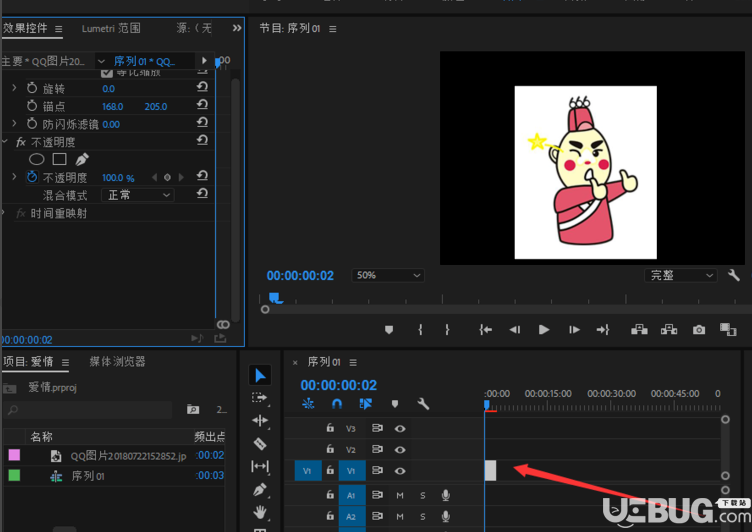The image size is (752, 532).
Task: Toggle lock on track V3
Action: [330, 428]
